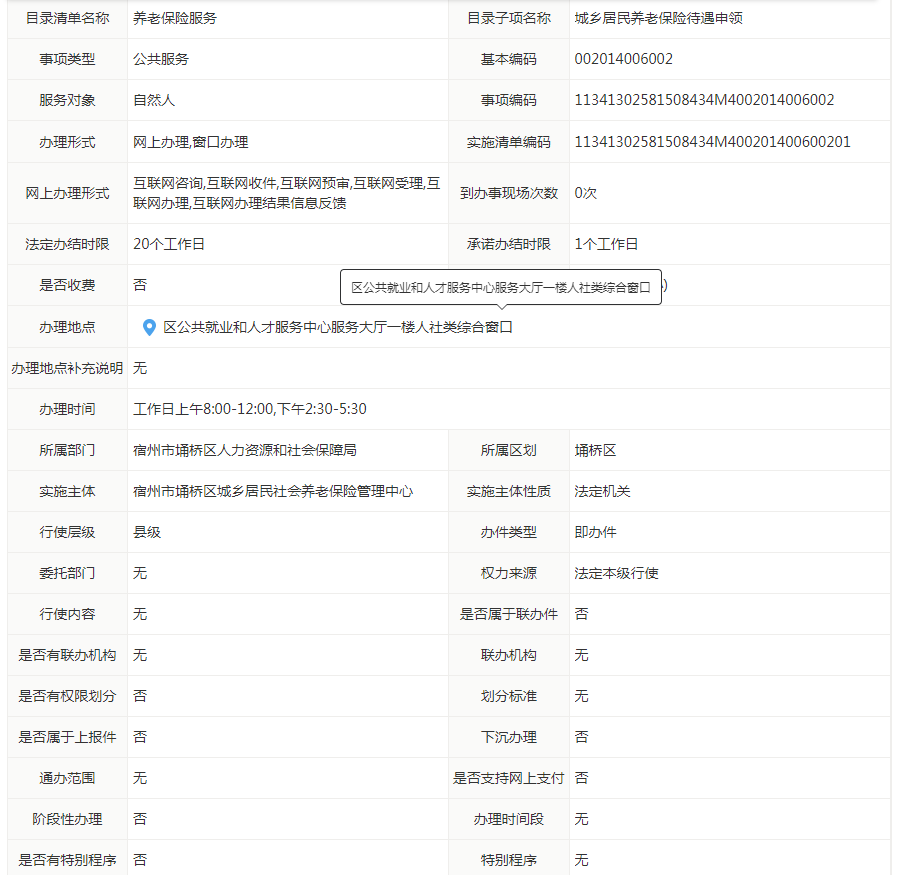Click the blue location pin icon
The width and height of the screenshot is (903, 875).
click(x=149, y=327)
